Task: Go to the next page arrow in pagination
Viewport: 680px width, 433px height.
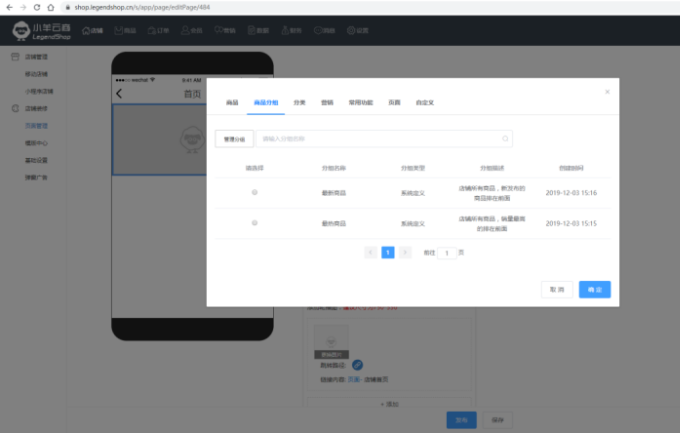Action: coord(405,253)
